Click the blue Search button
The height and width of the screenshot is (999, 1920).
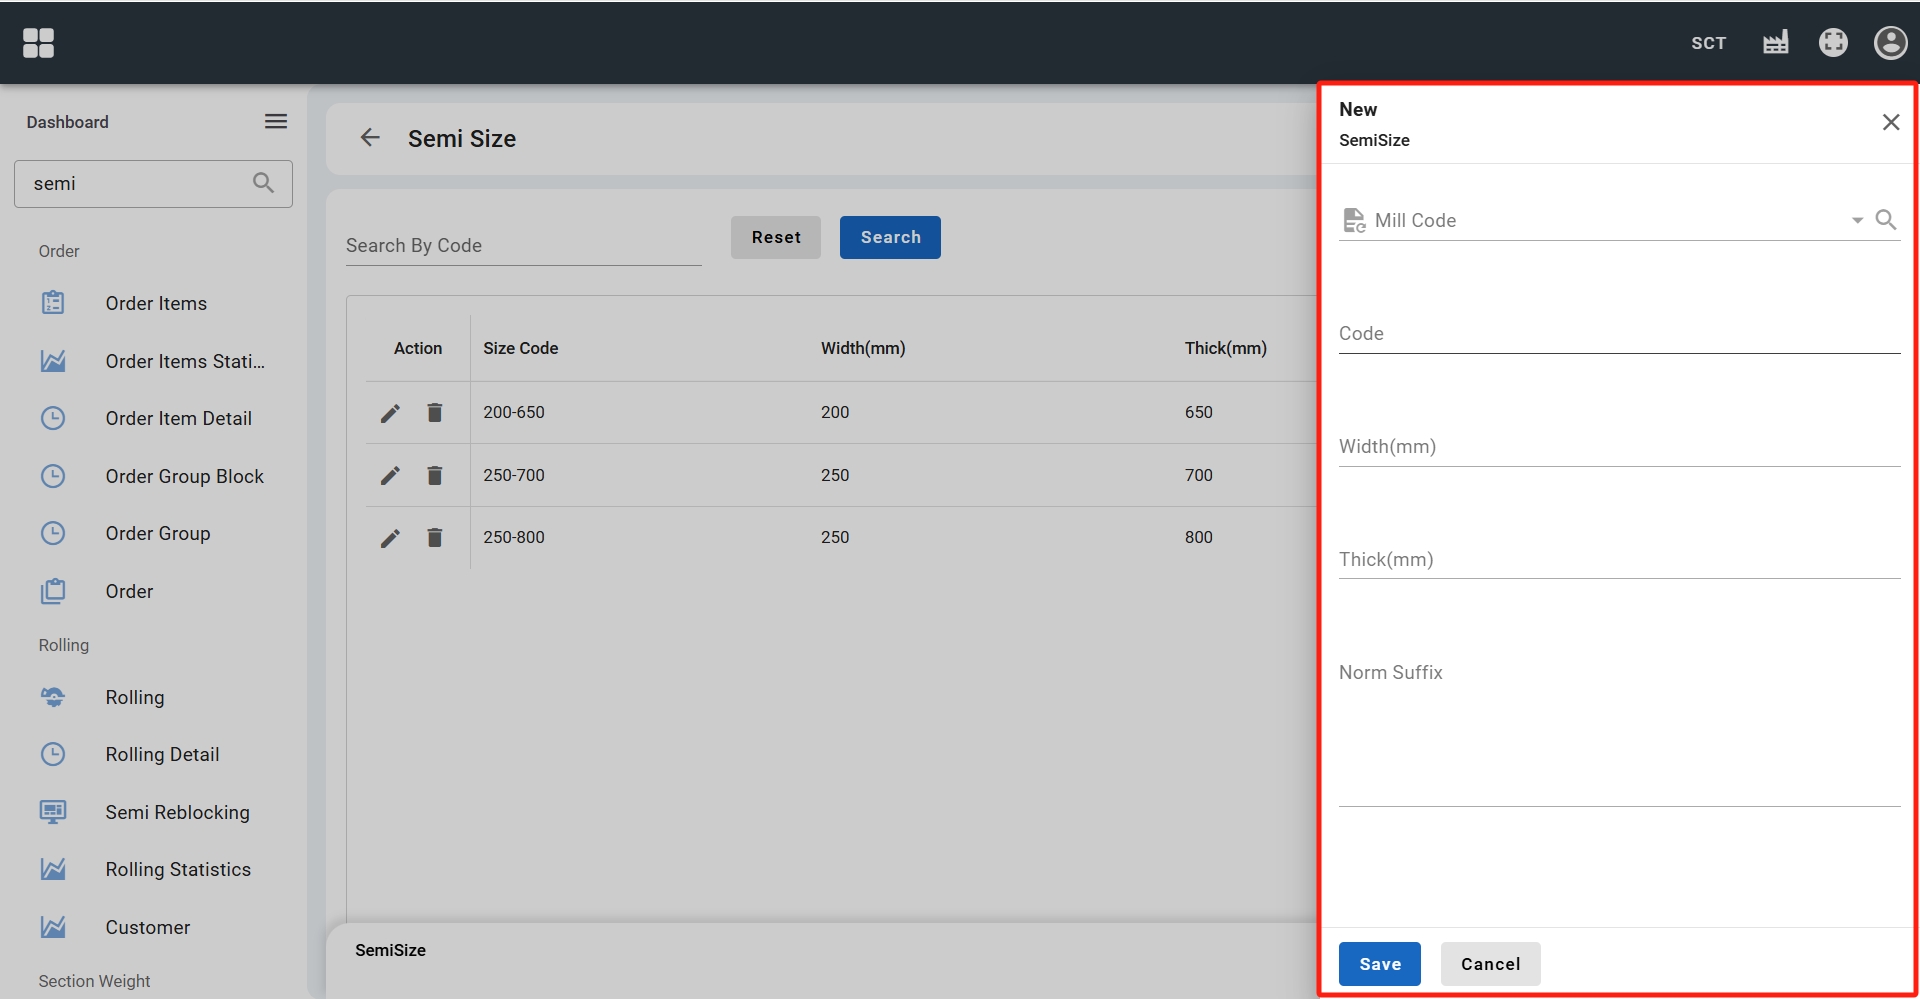coord(889,238)
